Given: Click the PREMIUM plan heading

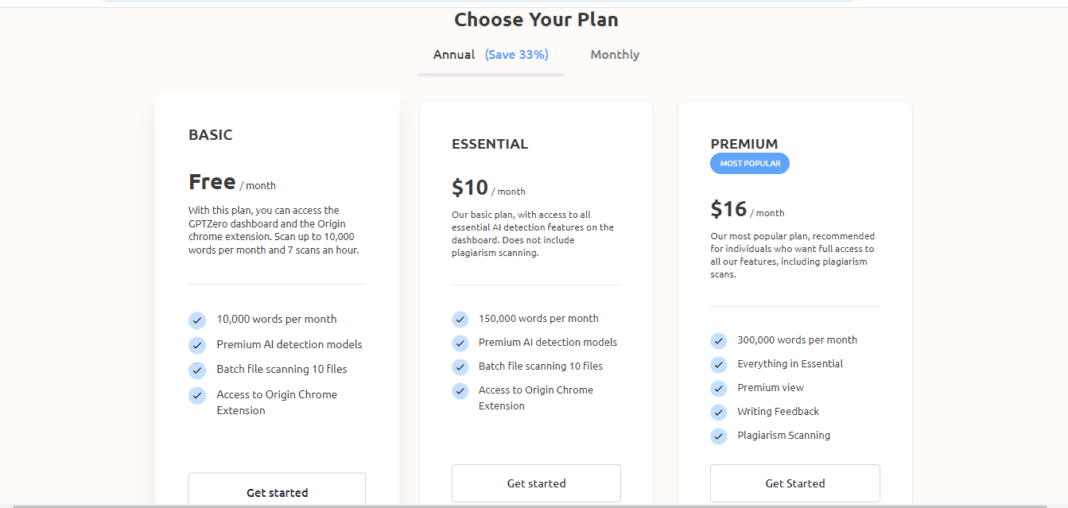Looking at the screenshot, I should tap(744, 144).
